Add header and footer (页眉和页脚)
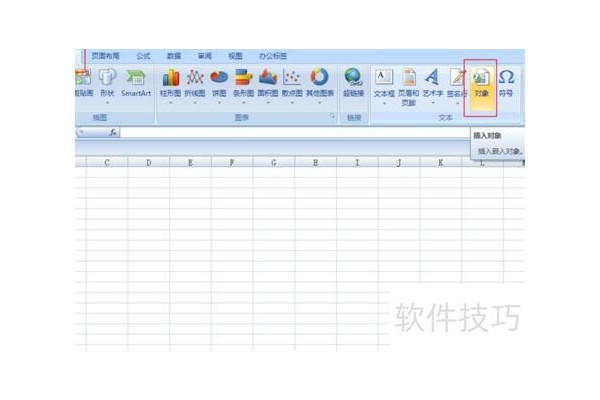600x400 pixels. pyautogui.click(x=409, y=87)
